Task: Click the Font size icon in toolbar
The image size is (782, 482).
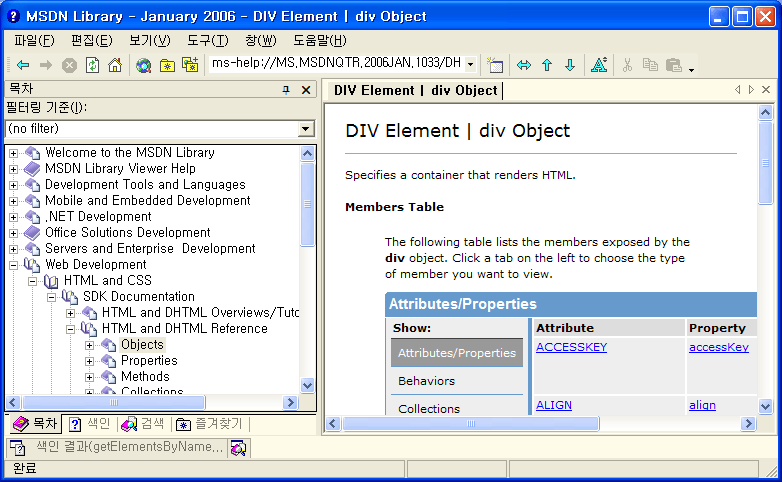Action: (x=599, y=65)
